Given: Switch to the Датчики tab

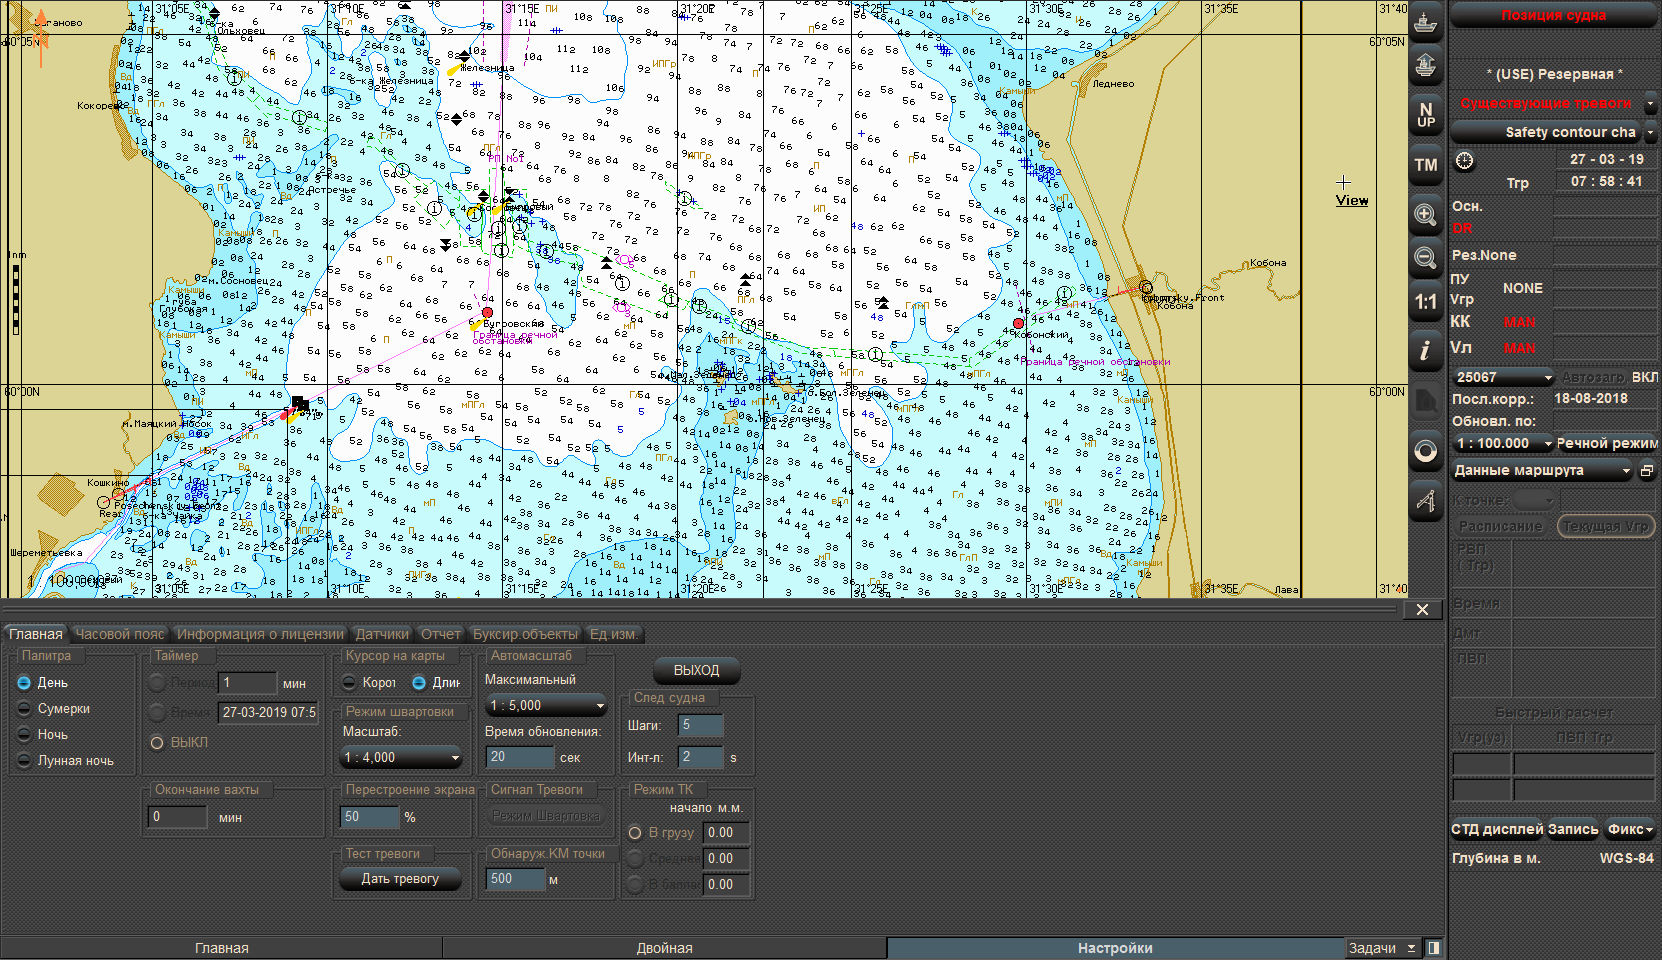Looking at the screenshot, I should [382, 634].
